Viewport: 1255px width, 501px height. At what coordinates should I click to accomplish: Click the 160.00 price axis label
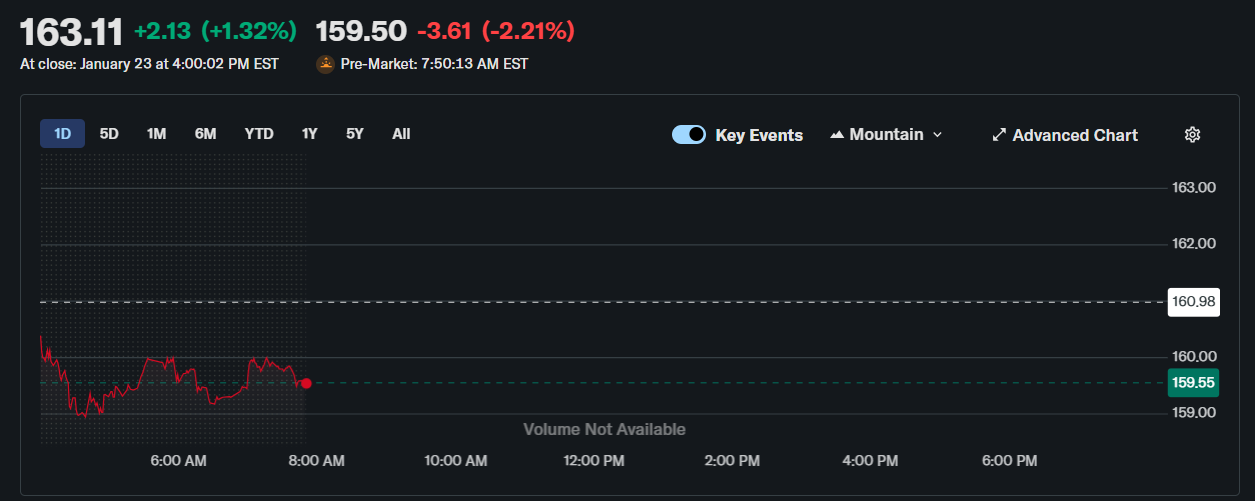click(1194, 357)
